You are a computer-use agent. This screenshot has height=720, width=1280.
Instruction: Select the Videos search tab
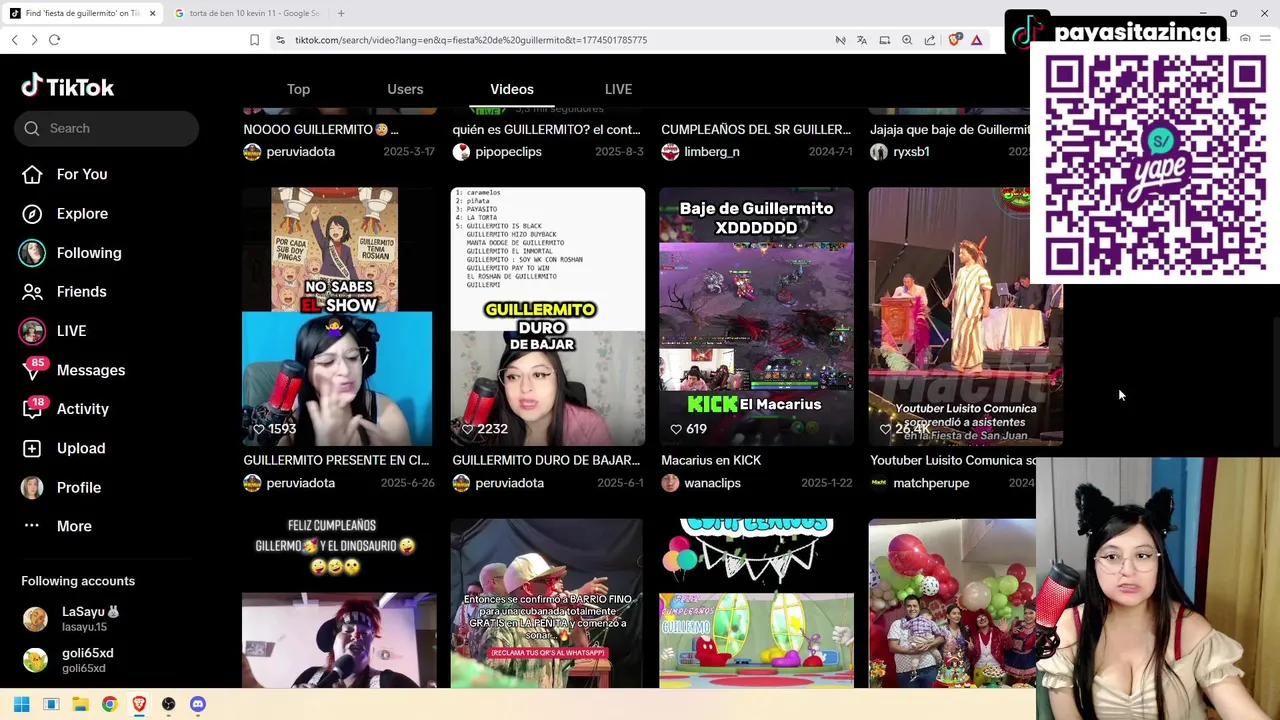click(512, 89)
